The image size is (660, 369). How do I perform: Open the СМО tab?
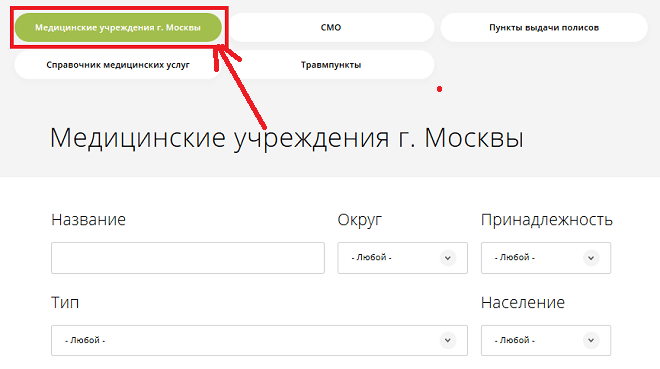click(331, 27)
